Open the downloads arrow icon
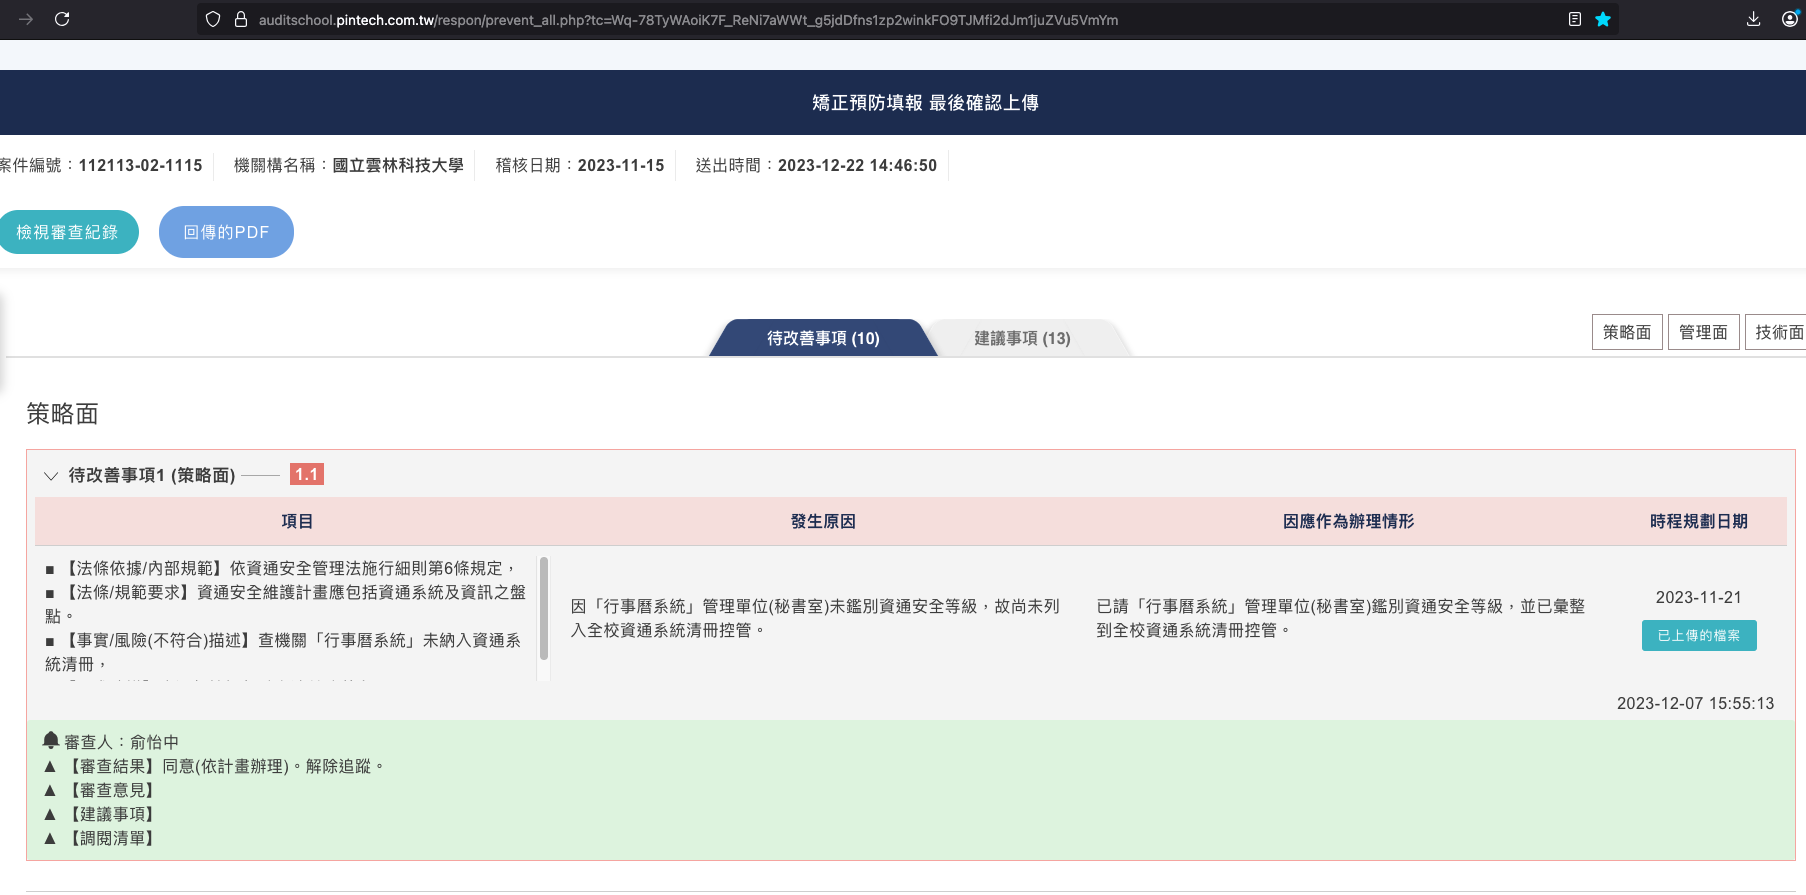Viewport: 1806px width, 895px height. [1753, 19]
